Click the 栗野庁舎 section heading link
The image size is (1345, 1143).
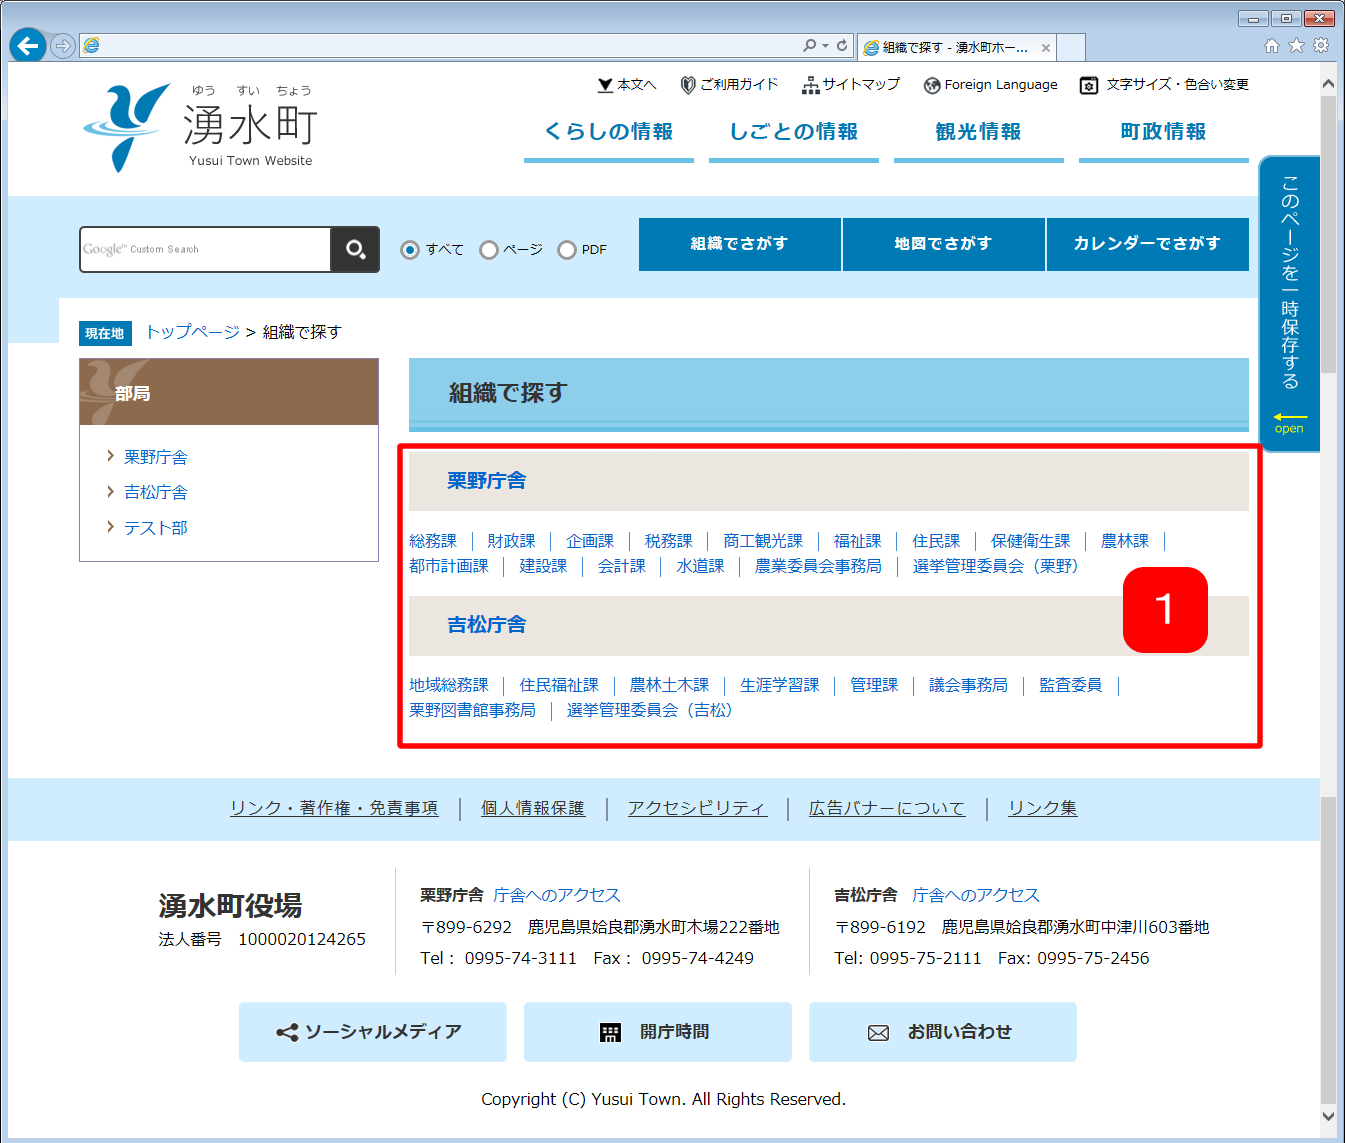pyautogui.click(x=487, y=481)
